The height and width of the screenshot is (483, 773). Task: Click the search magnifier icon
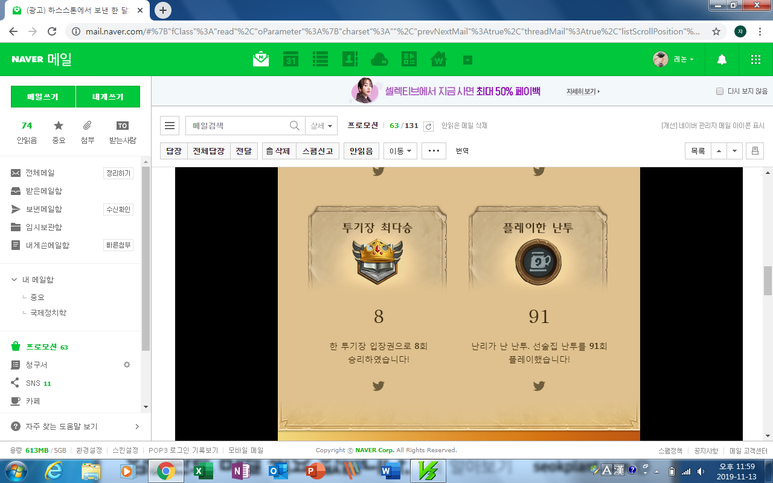tap(294, 126)
